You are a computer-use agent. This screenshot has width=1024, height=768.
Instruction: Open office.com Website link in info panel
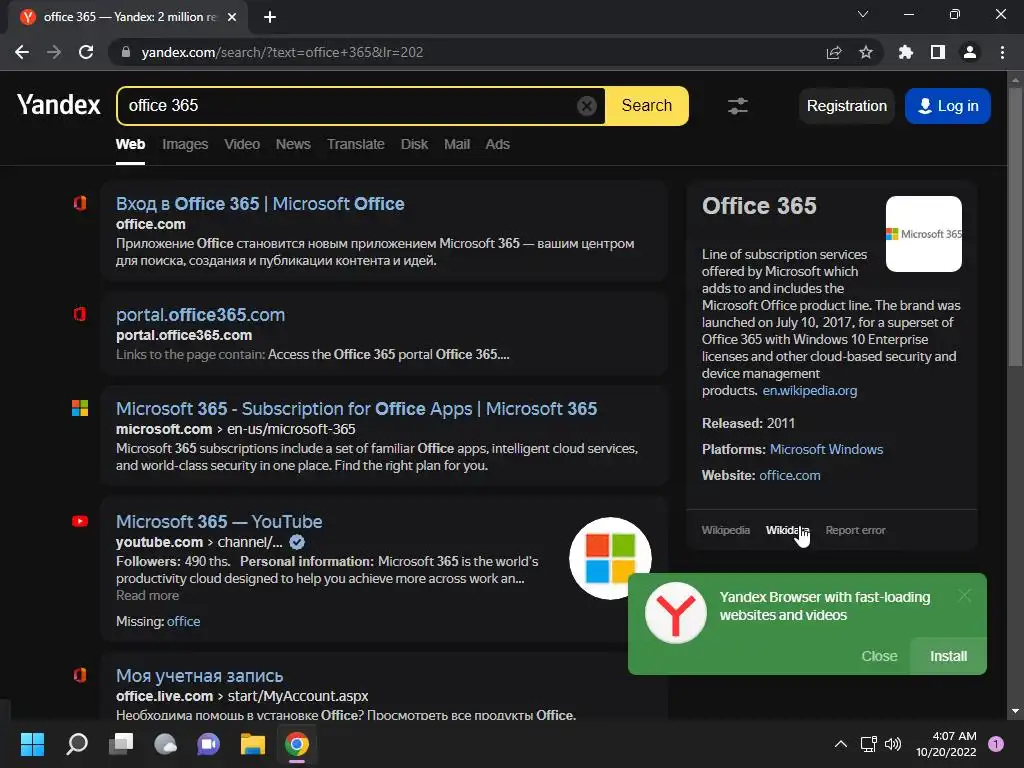click(x=790, y=475)
